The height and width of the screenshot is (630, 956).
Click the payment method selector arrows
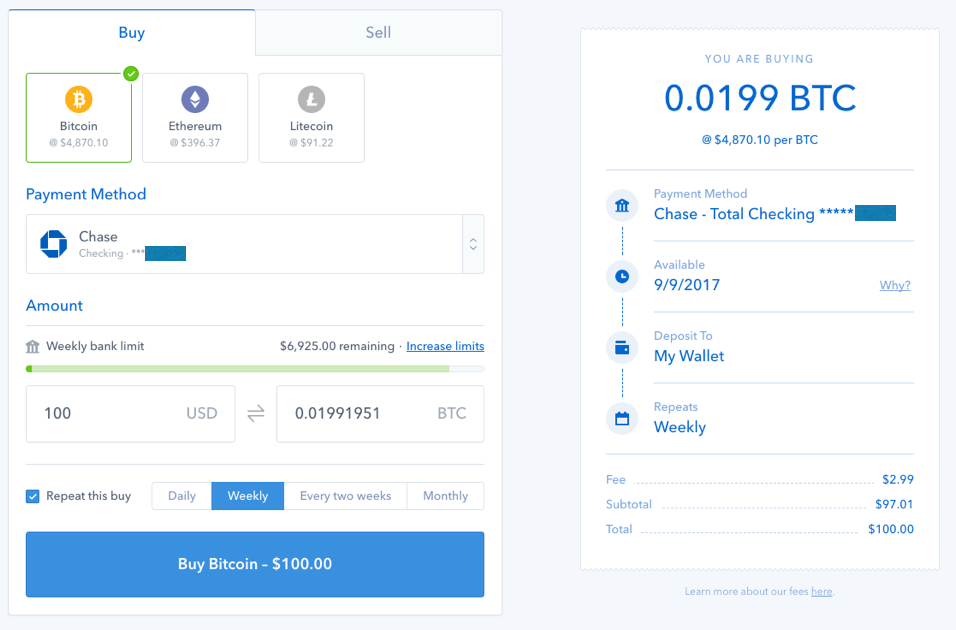coord(473,244)
